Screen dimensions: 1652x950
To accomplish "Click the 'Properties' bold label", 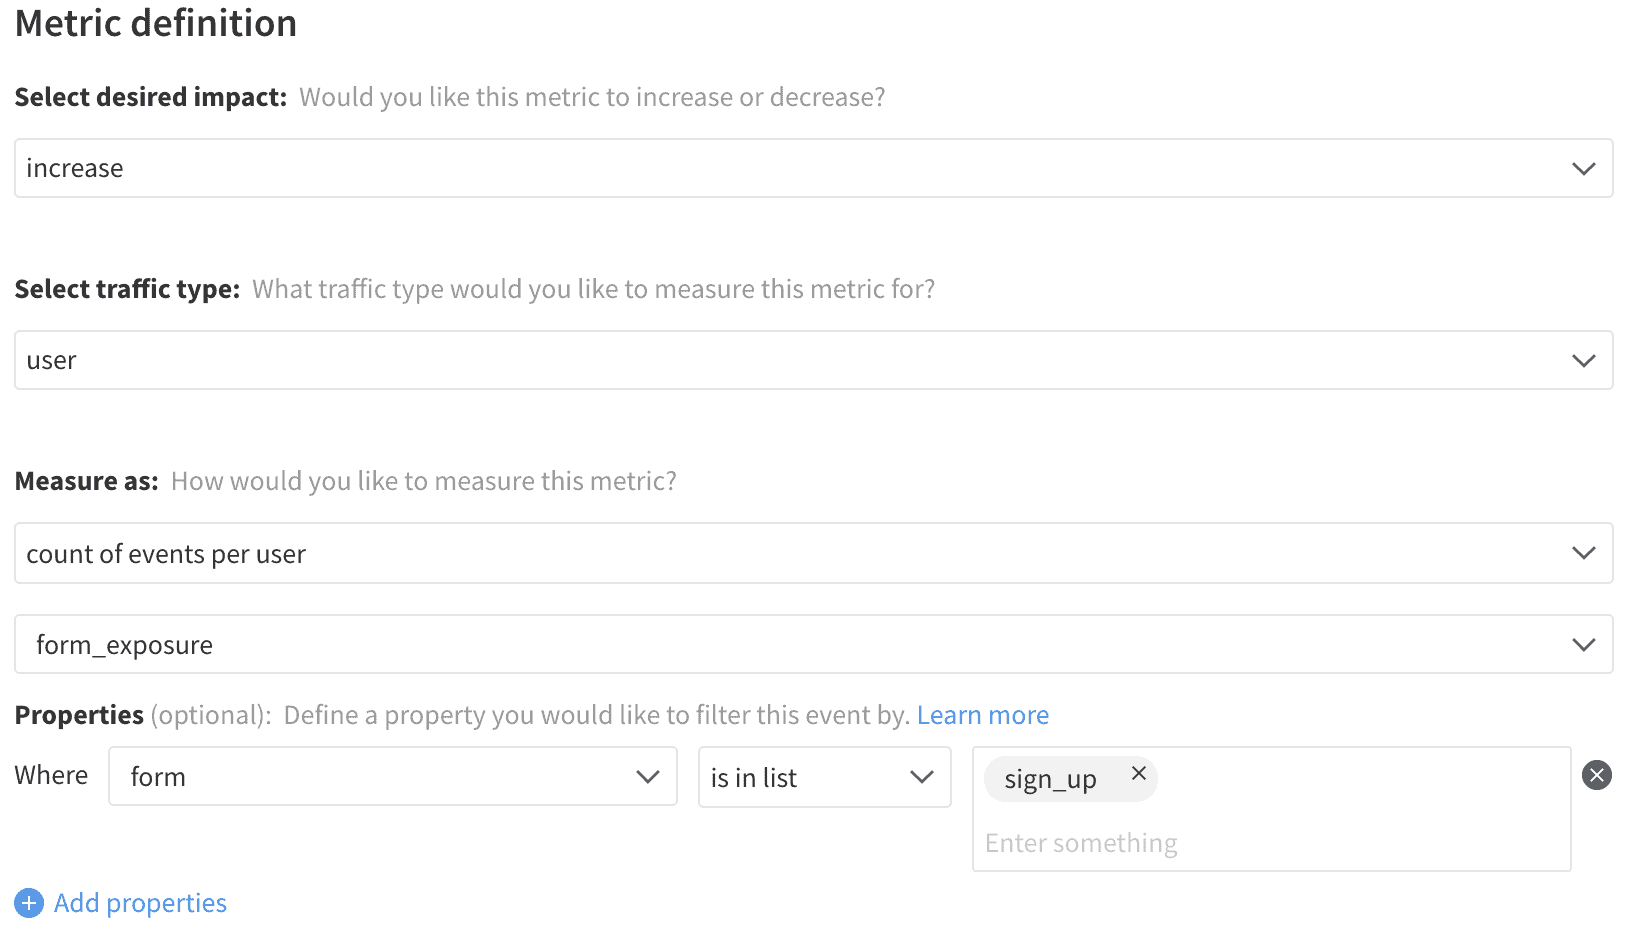I will 79,715.
